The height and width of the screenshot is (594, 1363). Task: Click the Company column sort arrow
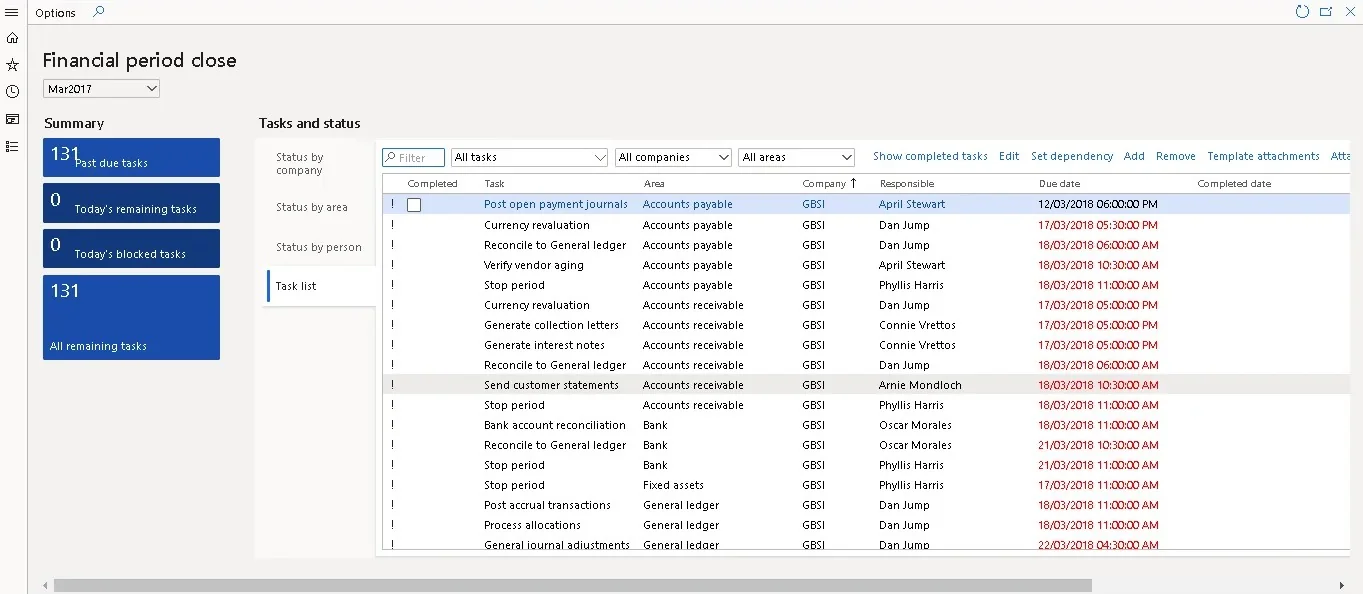point(854,183)
